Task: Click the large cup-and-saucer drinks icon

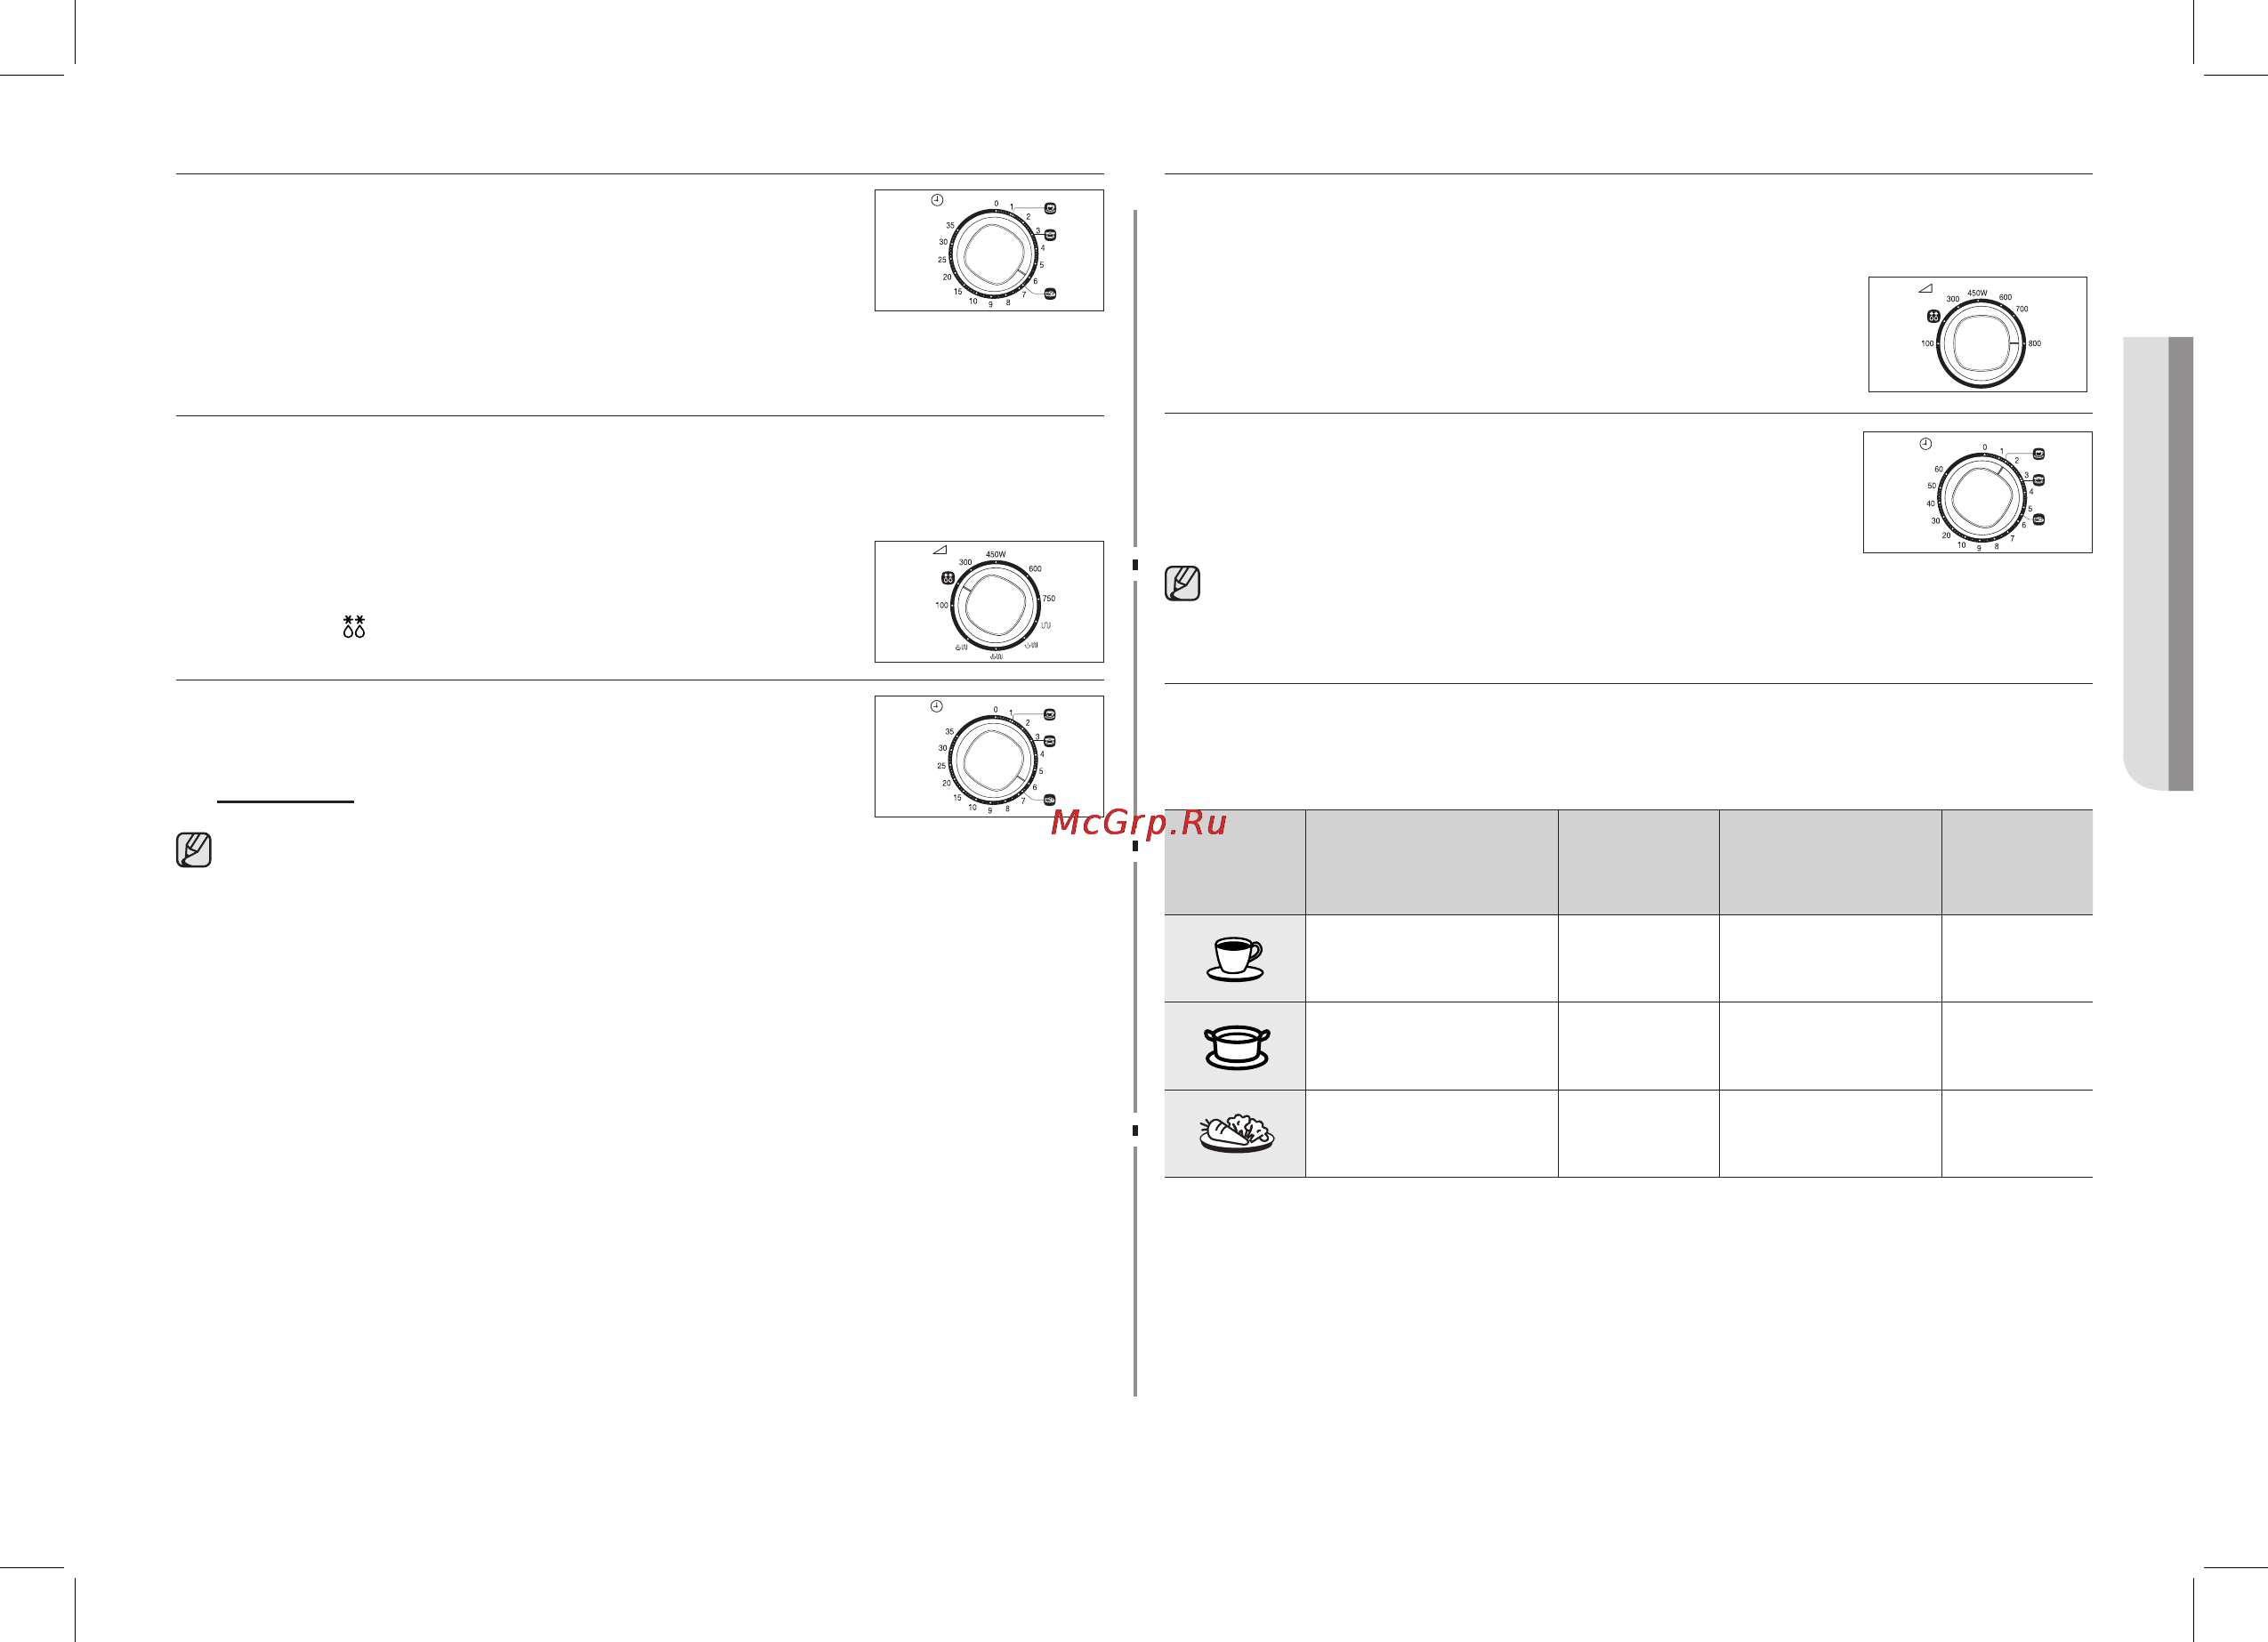Action: [1235, 960]
